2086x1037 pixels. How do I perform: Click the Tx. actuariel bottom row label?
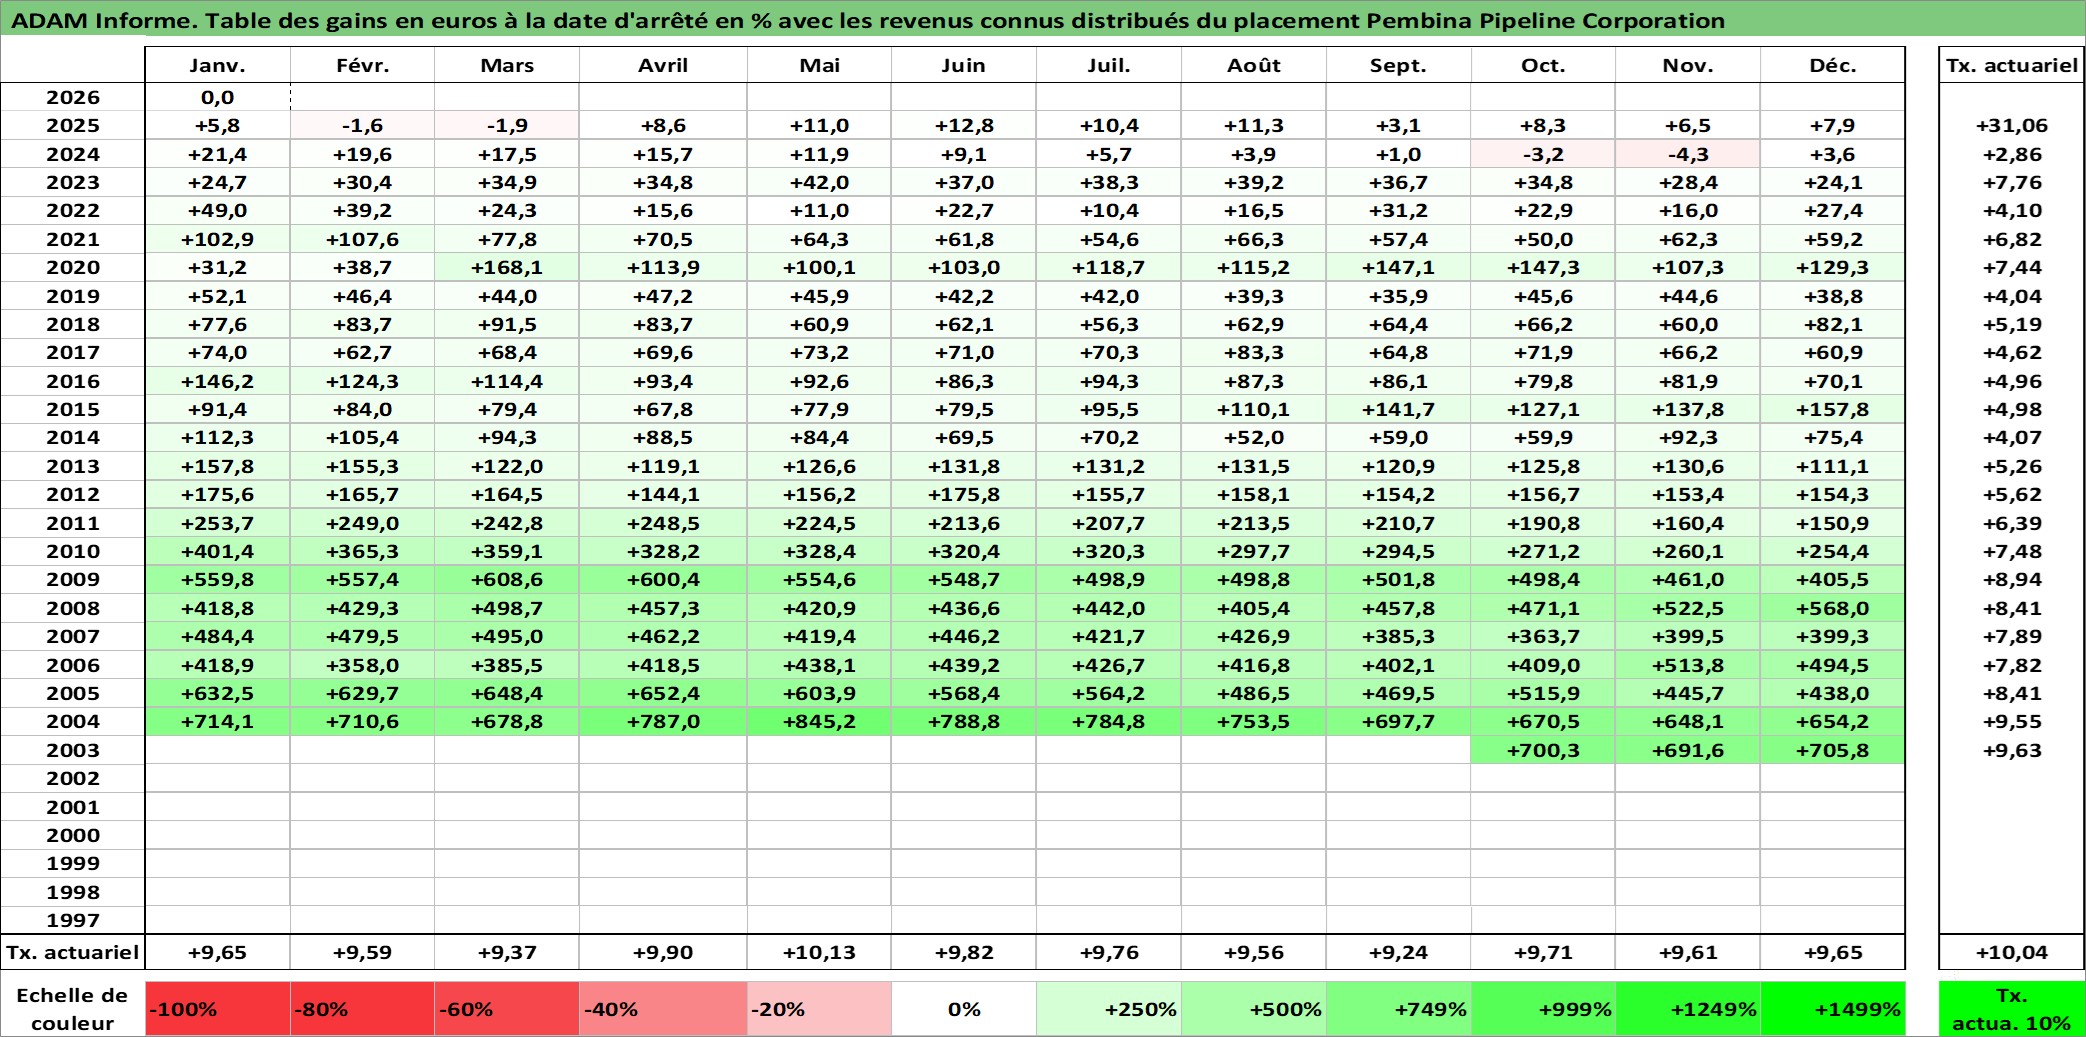tap(73, 952)
